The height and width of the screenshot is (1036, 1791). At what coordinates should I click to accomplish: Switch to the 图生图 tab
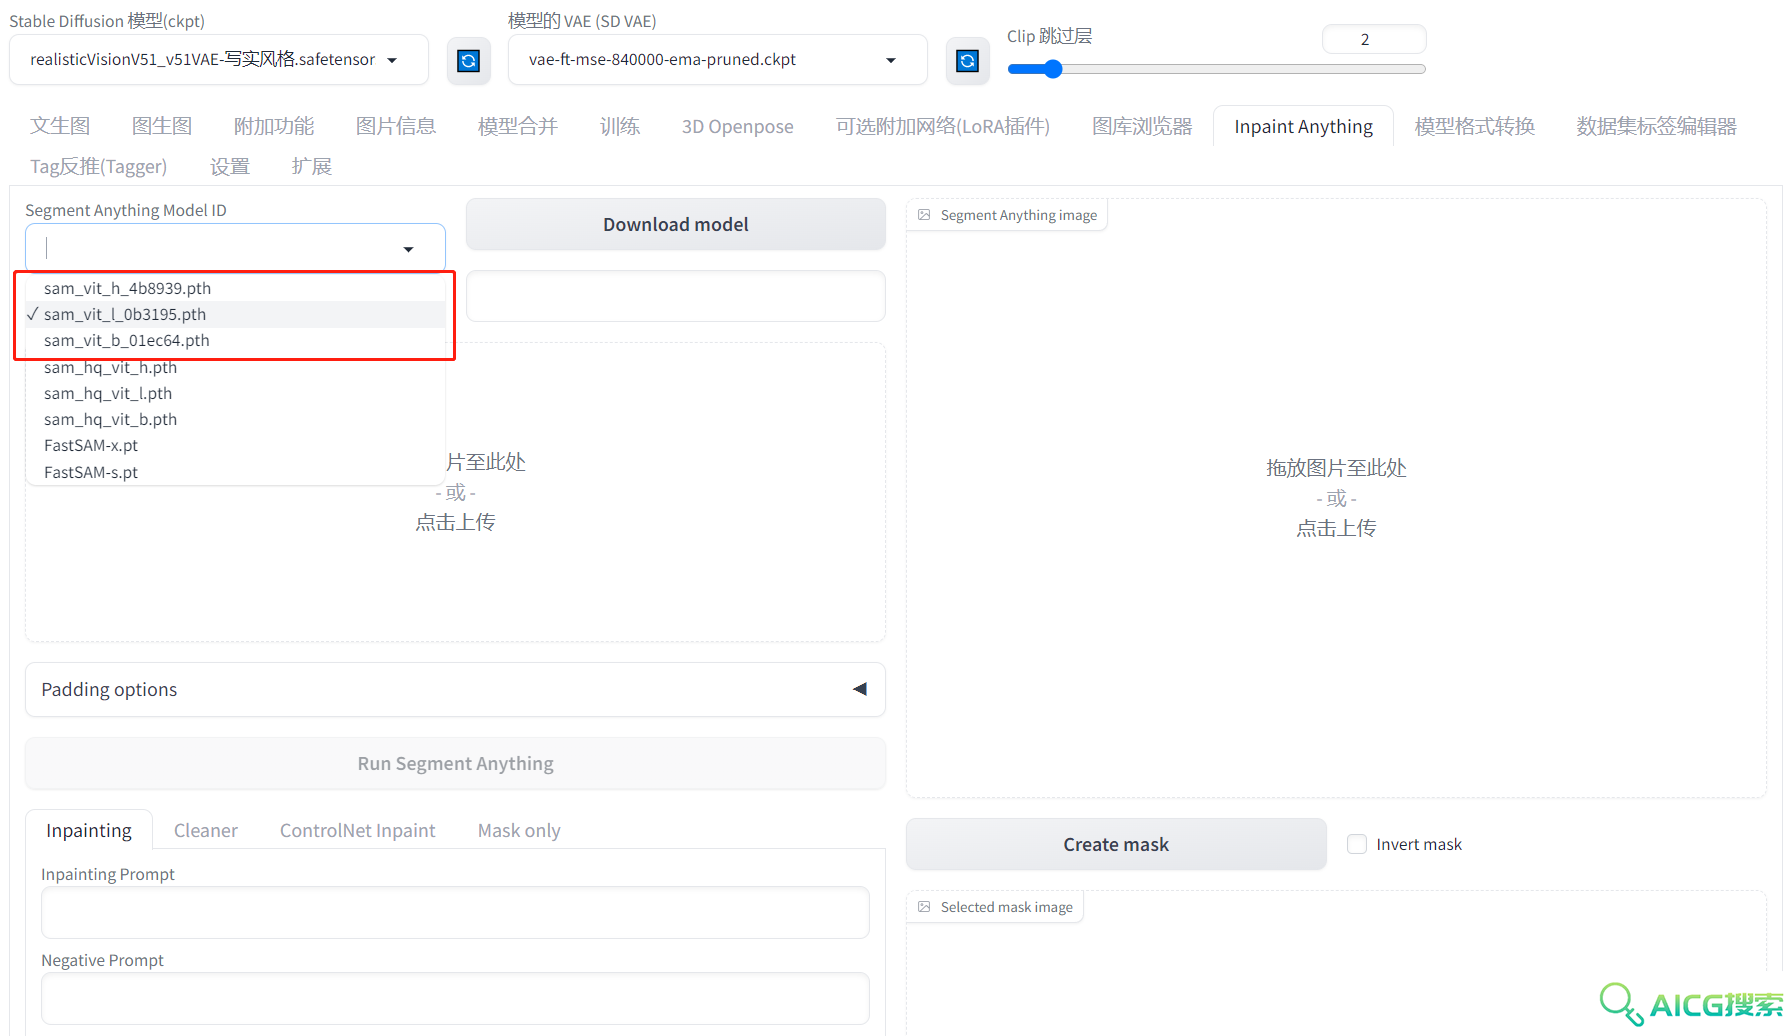tap(162, 126)
